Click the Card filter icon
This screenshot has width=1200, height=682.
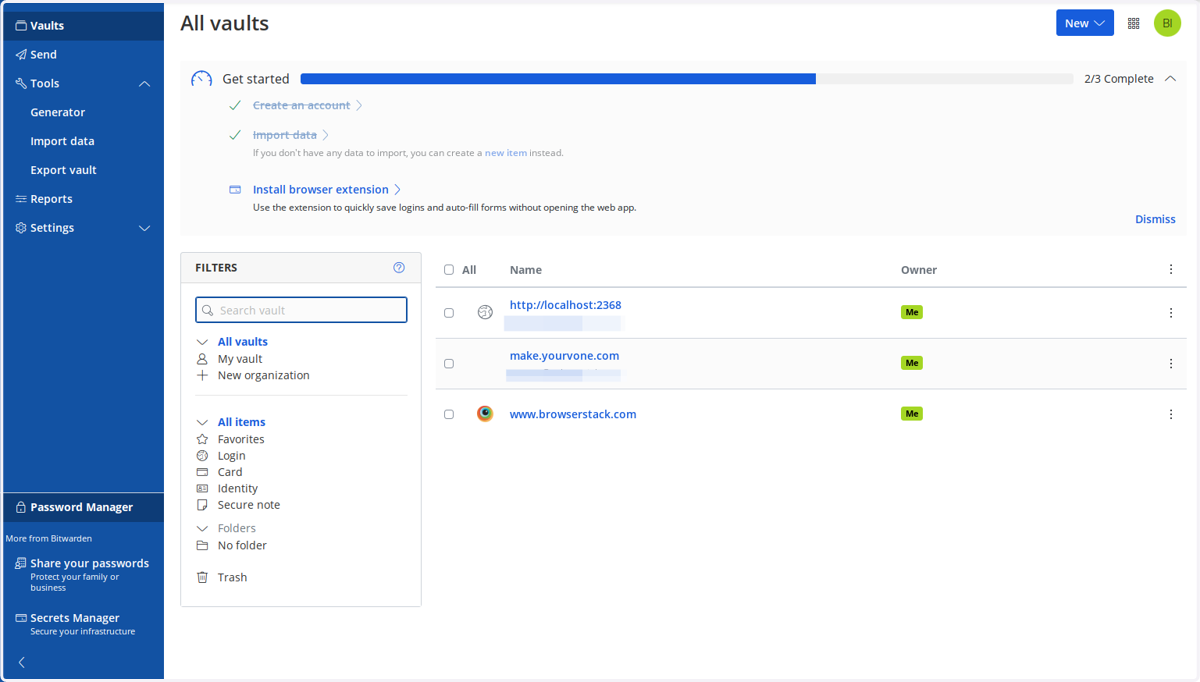click(x=202, y=472)
